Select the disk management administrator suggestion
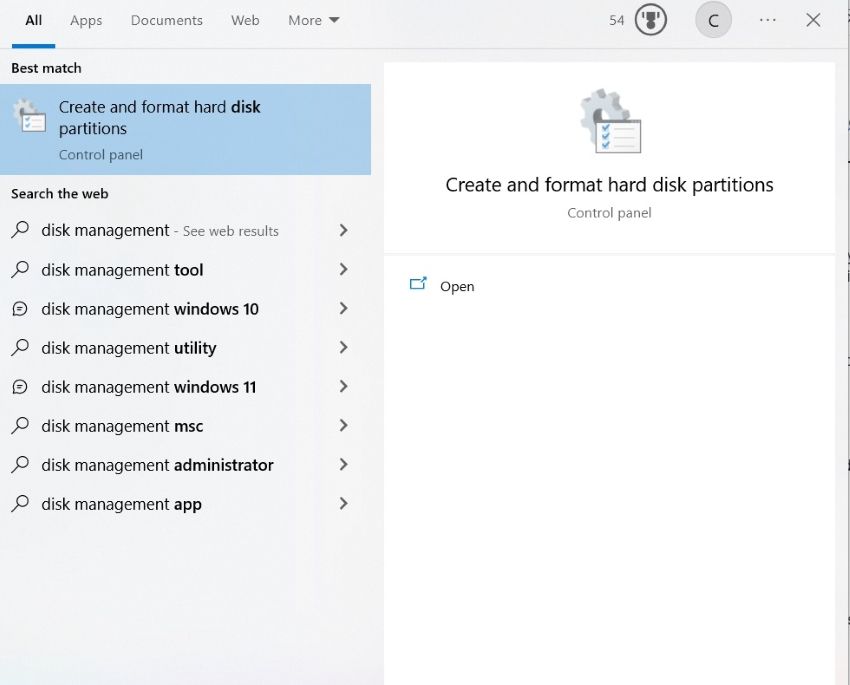The height and width of the screenshot is (685, 850). pyautogui.click(x=157, y=465)
